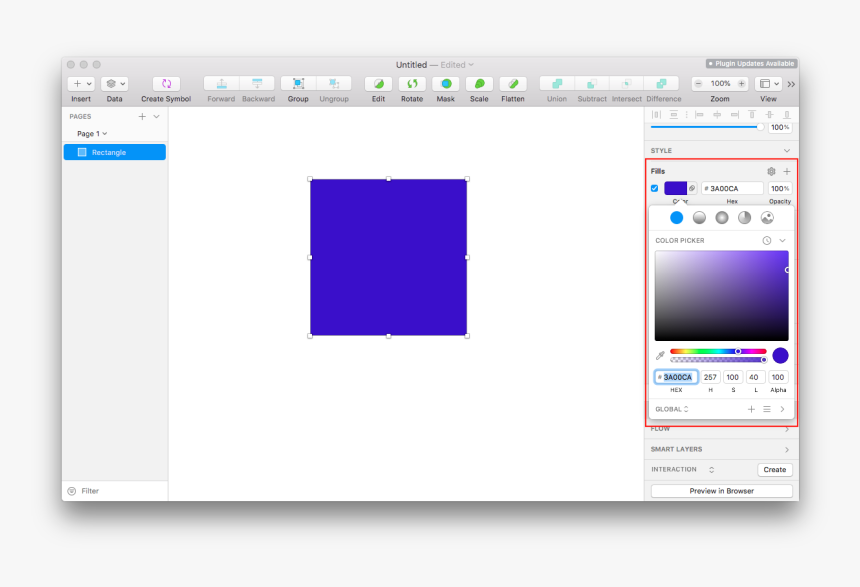860x587 pixels.
Task: Collapse the Color Picker section
Action: coord(783,240)
